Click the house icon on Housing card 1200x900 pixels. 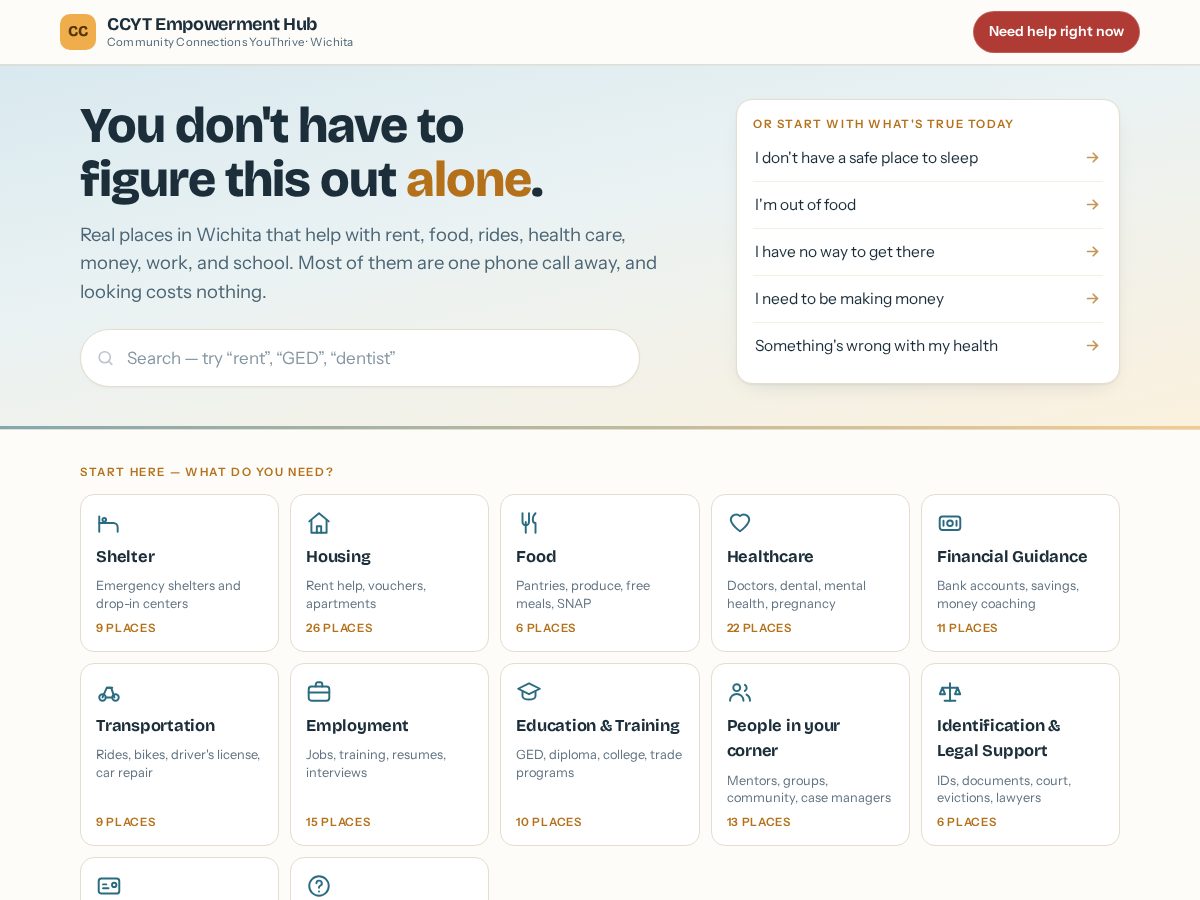click(x=318, y=523)
